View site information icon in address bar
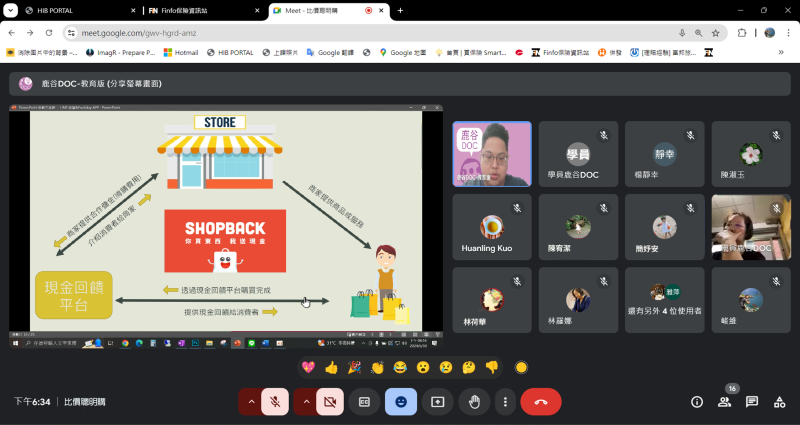 [71, 33]
